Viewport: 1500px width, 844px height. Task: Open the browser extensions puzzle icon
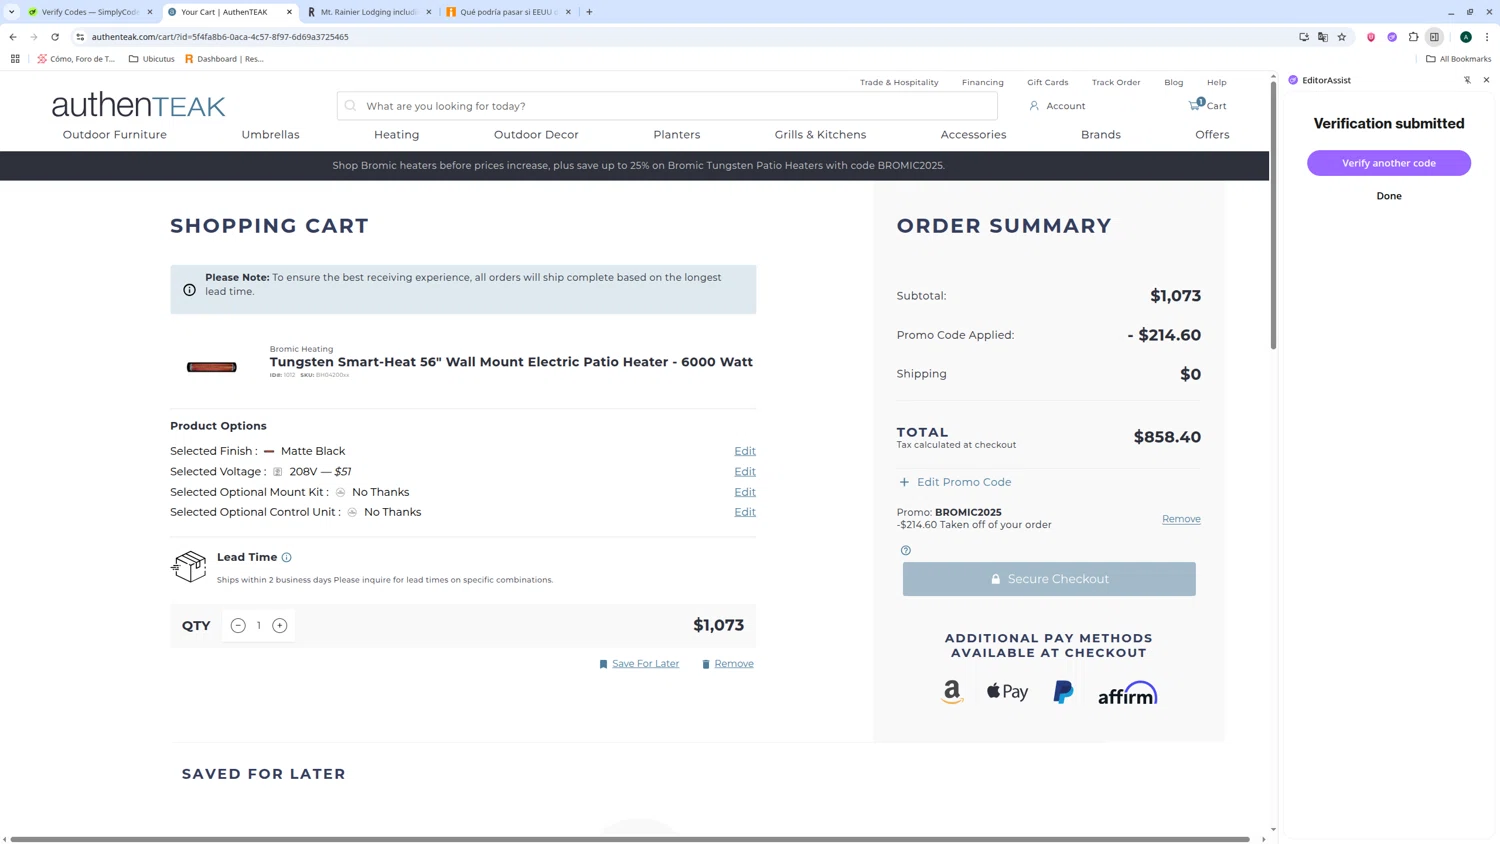1413,37
